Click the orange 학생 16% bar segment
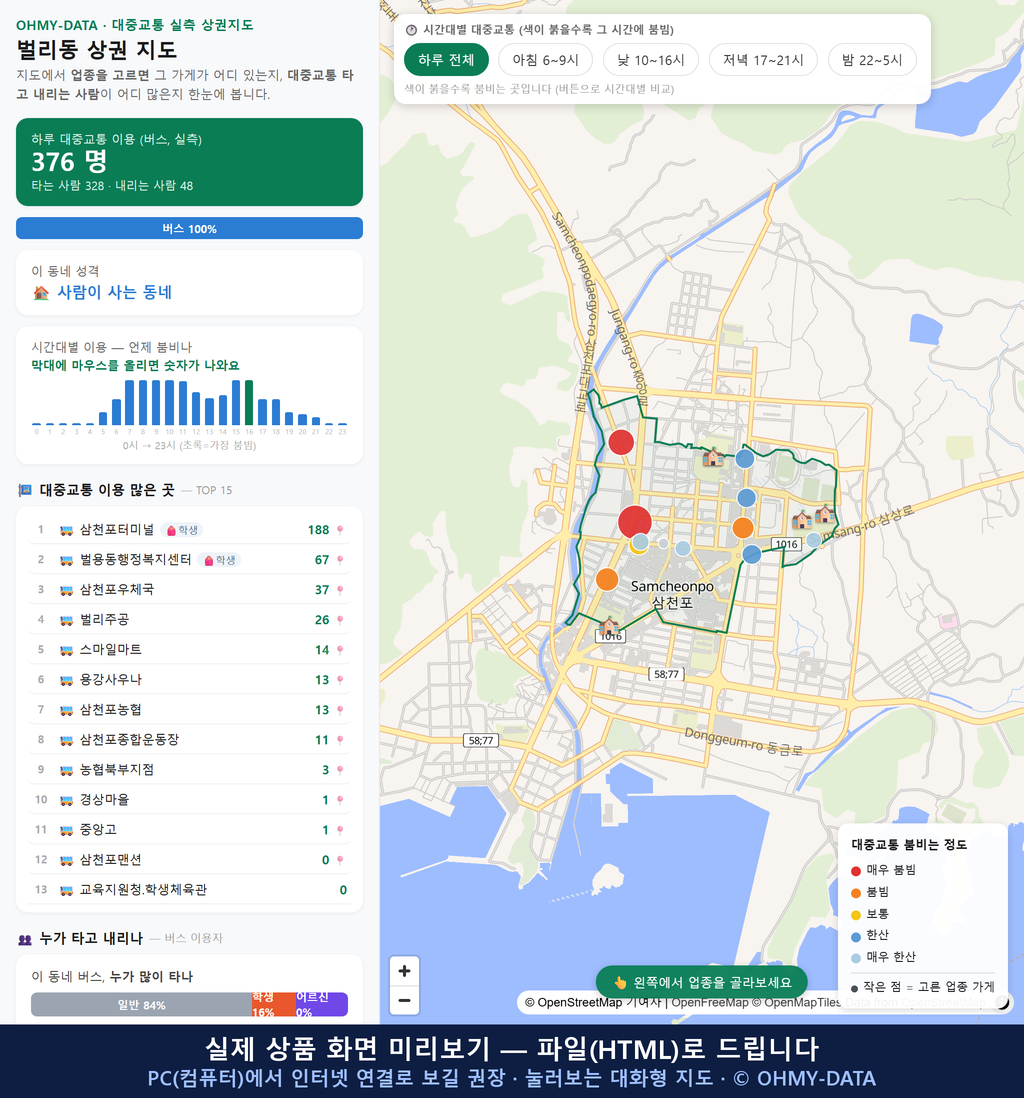The image size is (1024, 1098). [274, 1005]
